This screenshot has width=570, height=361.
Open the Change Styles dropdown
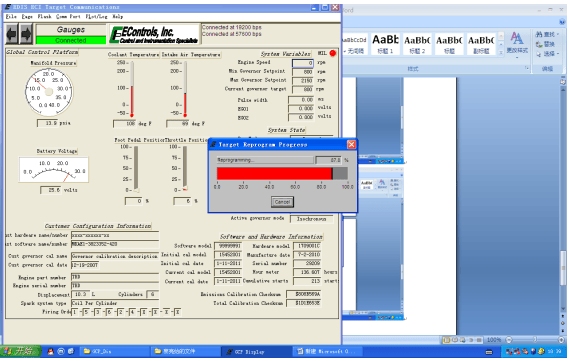pos(517,43)
